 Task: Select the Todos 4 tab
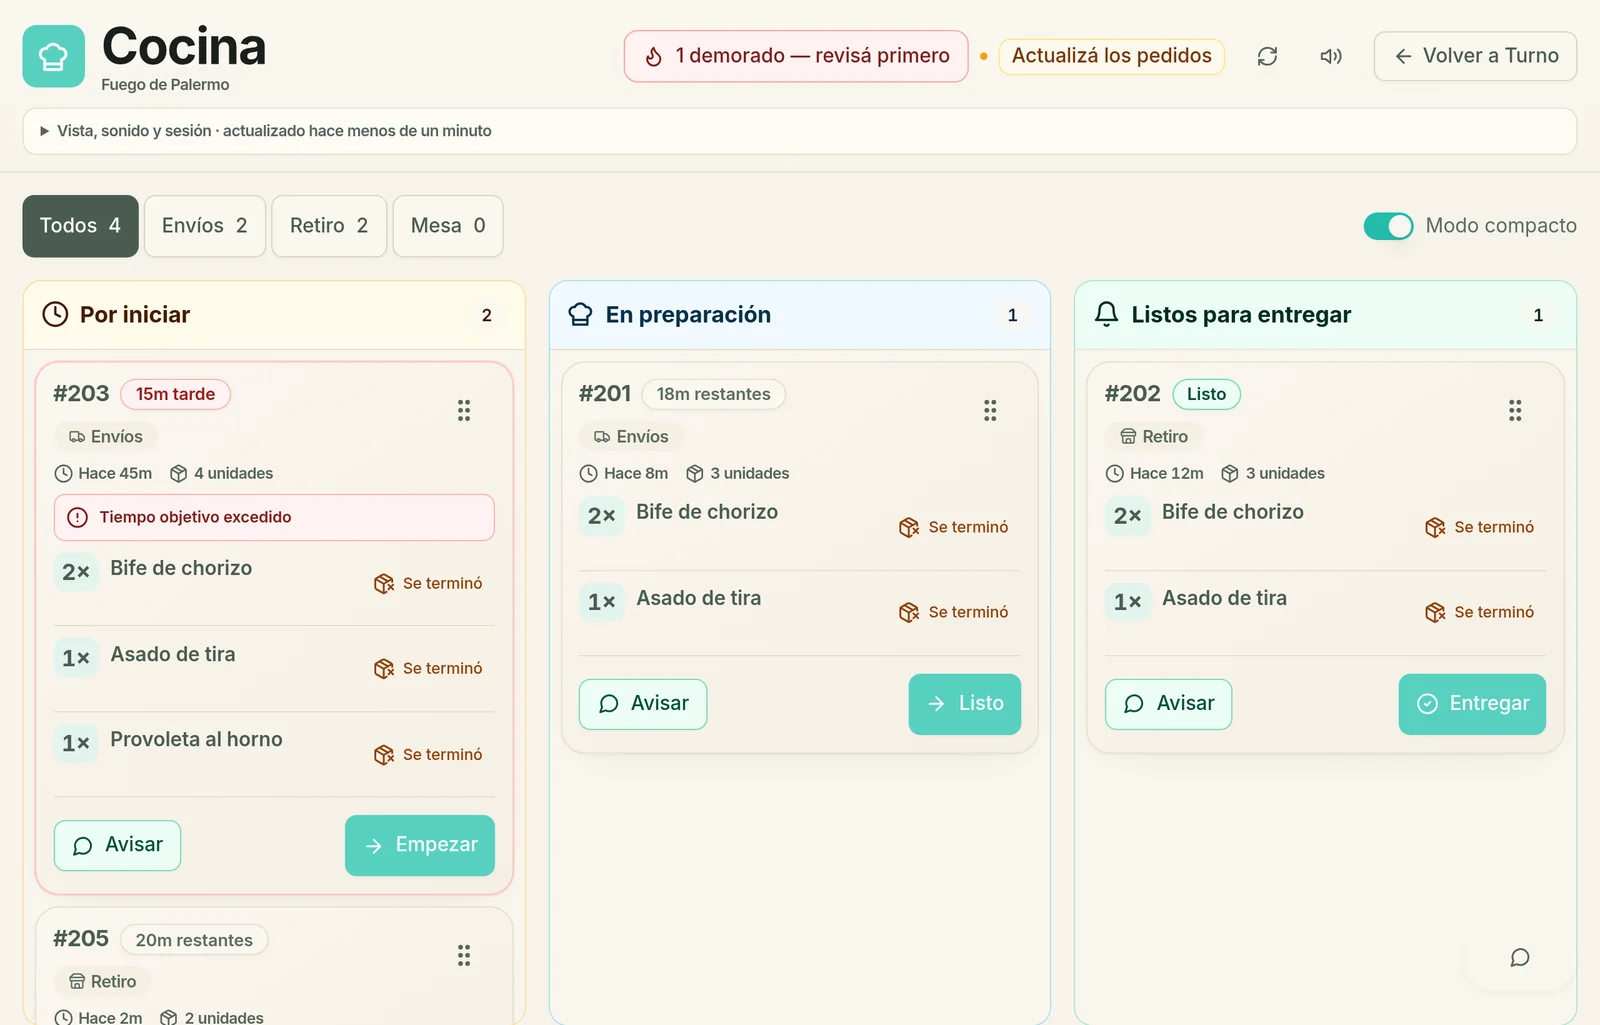81,226
